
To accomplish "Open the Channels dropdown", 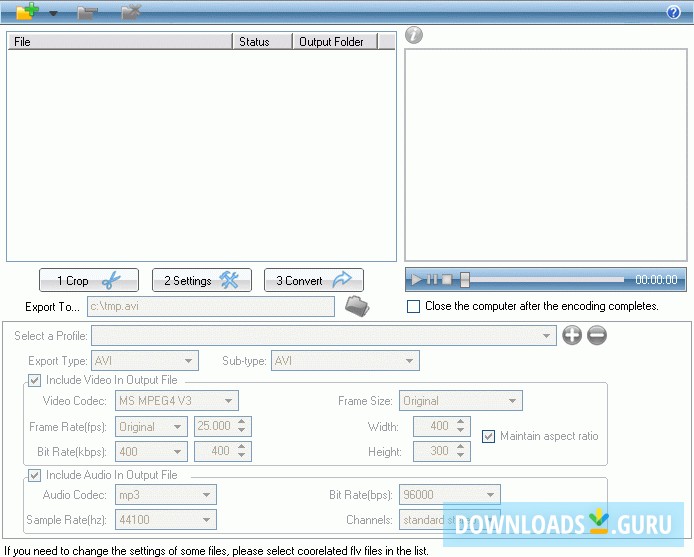I will (x=450, y=519).
